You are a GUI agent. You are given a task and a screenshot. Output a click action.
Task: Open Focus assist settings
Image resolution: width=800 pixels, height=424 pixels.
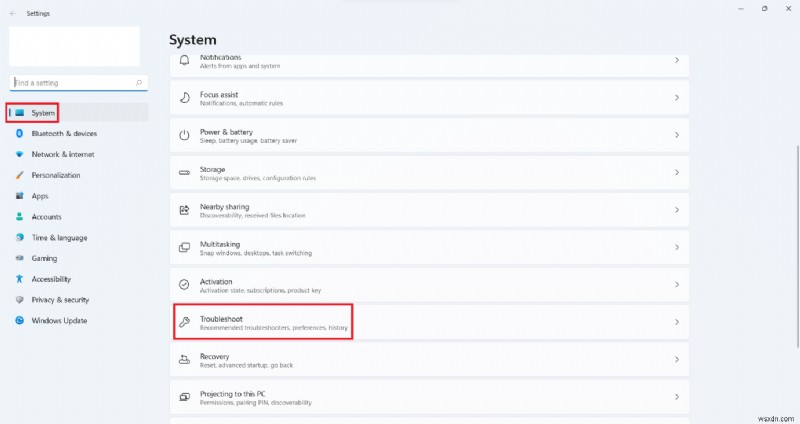pos(429,97)
